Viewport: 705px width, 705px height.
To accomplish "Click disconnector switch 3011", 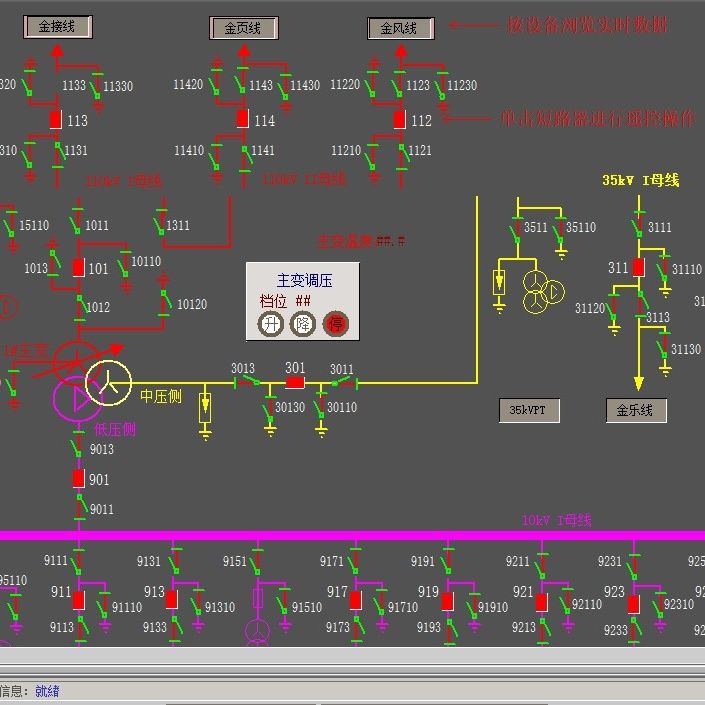I will 344,382.
